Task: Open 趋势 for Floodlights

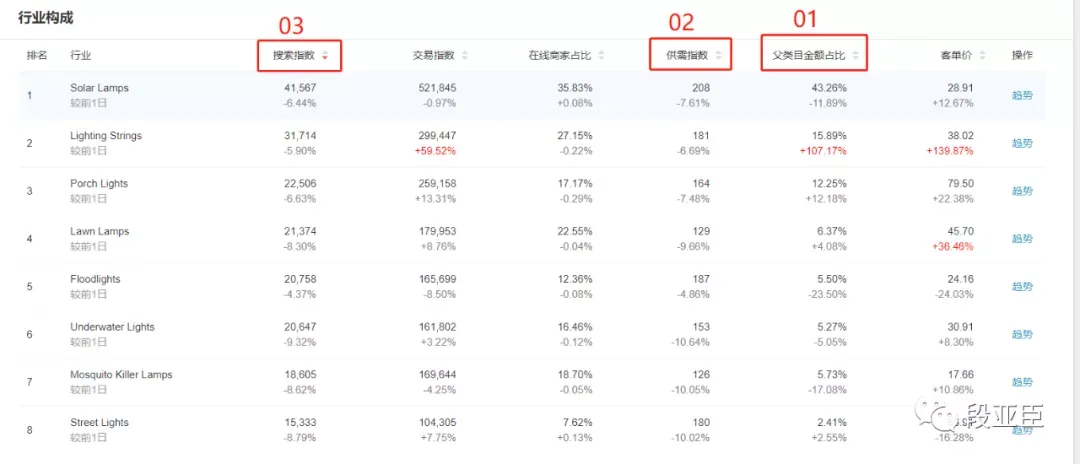Action: [1022, 286]
